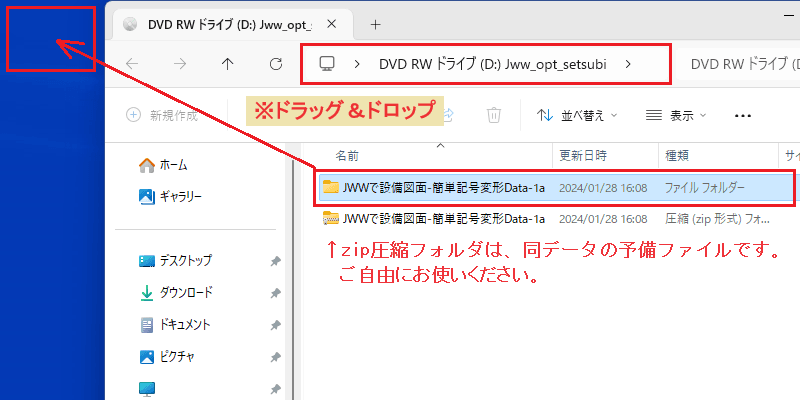The height and width of the screenshot is (400, 800).
Task: Click the 圧縮 (zip 形式) type cell
Action: (717, 219)
